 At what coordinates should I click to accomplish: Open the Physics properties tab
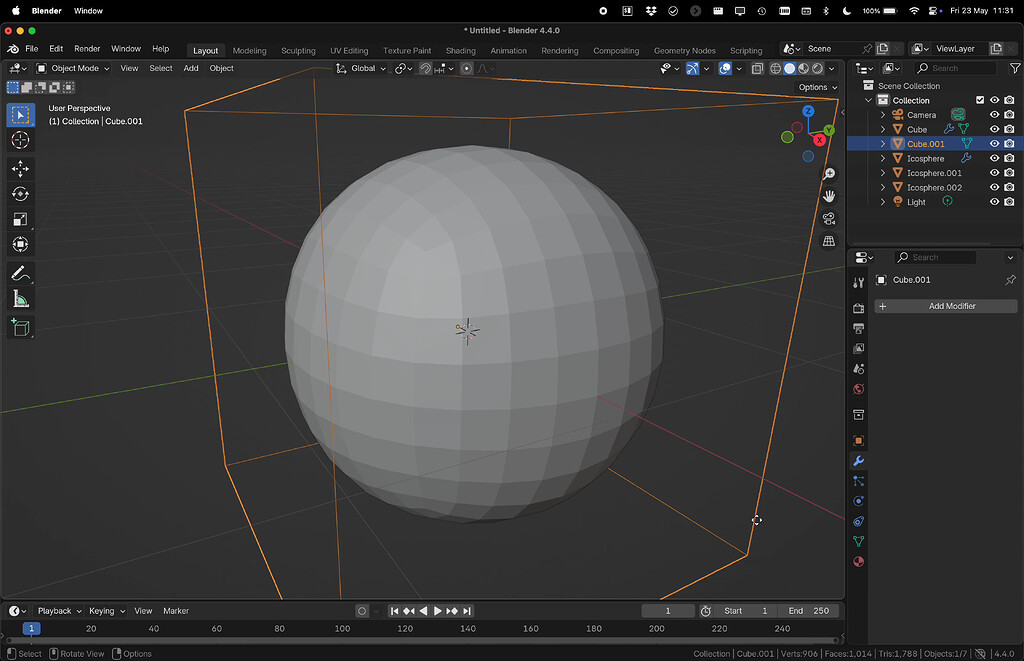pyautogui.click(x=859, y=501)
